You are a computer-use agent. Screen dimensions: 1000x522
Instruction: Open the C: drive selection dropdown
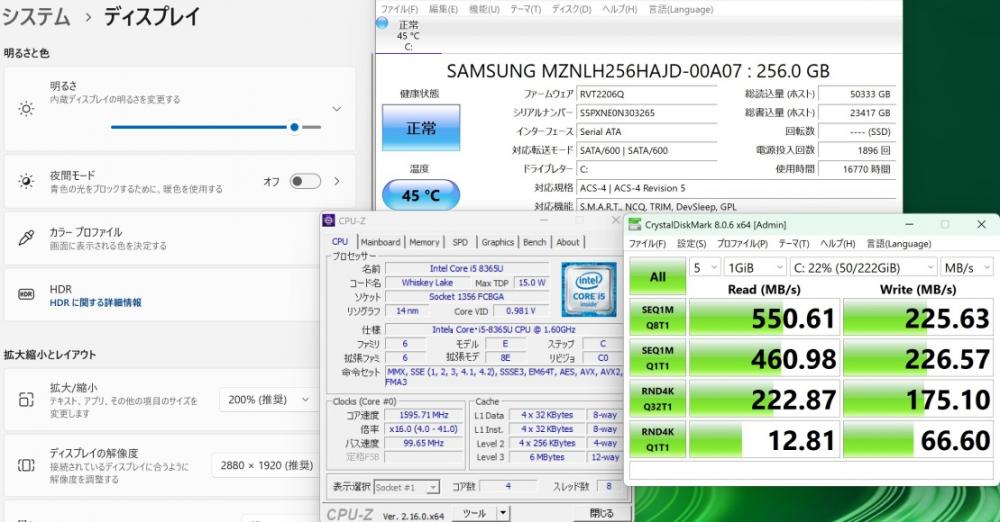pos(862,268)
